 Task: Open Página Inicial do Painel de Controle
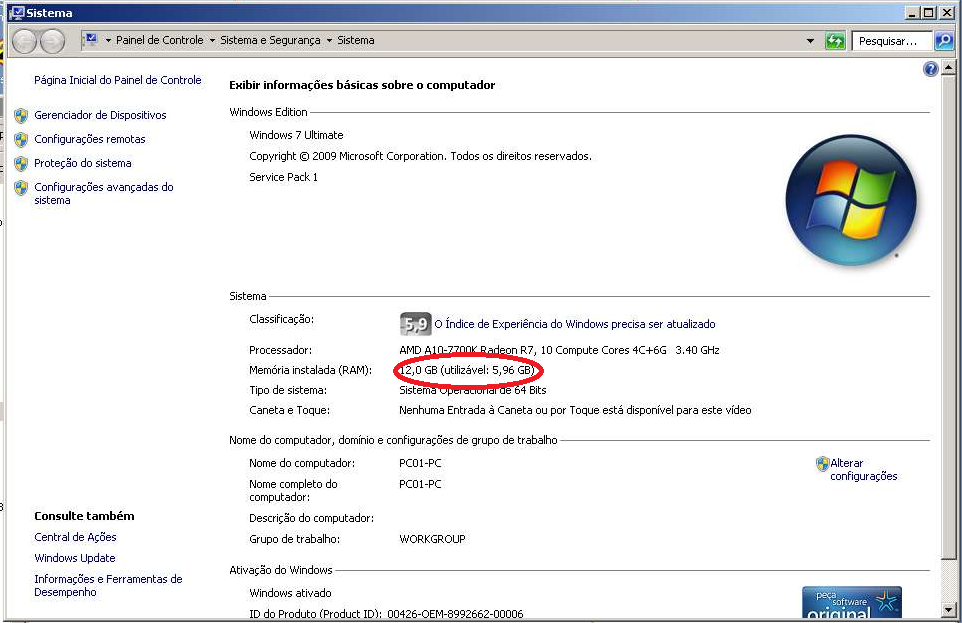pyautogui.click(x=118, y=80)
